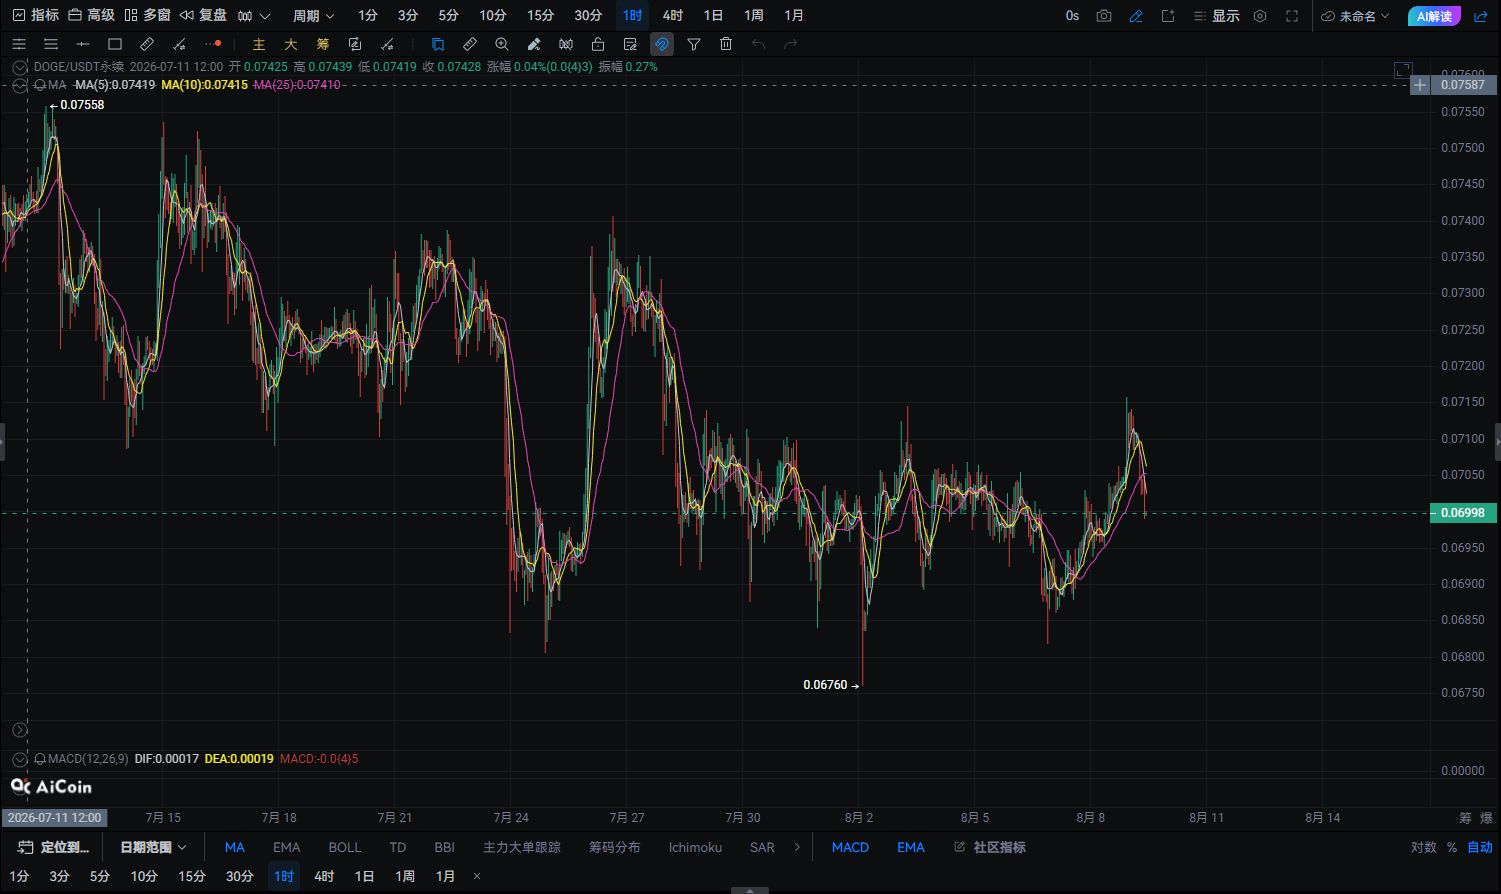This screenshot has width=1501, height=894.
Task: Start 复盘 replay mode
Action: [203, 15]
